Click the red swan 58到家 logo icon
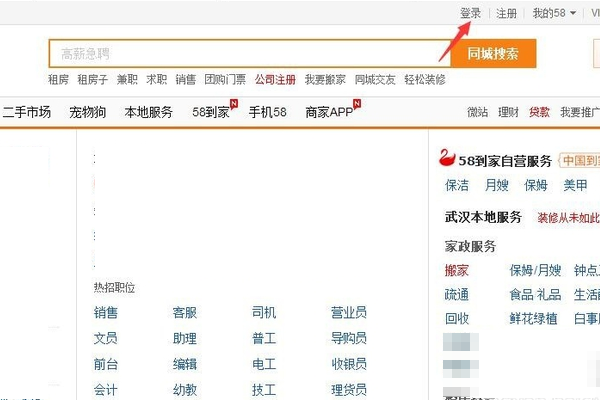 click(x=447, y=158)
